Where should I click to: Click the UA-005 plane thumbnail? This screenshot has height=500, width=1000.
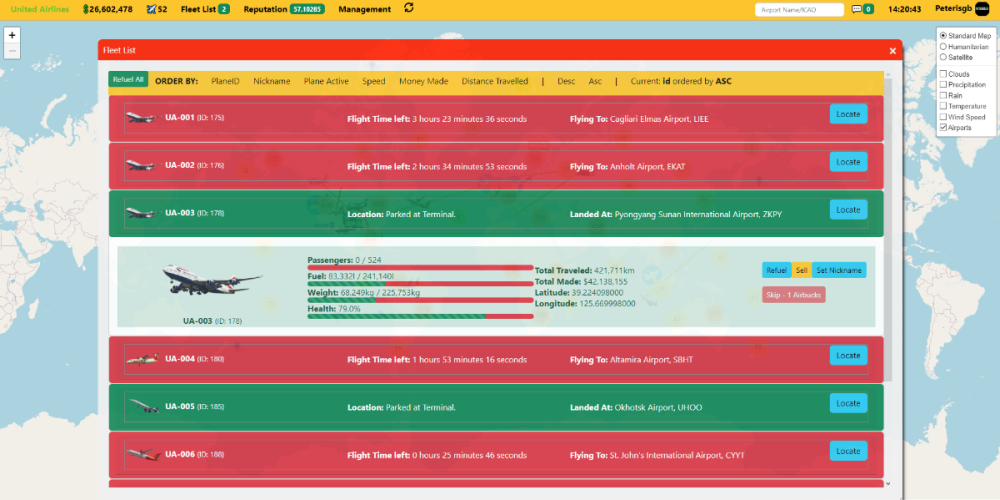pyautogui.click(x=141, y=407)
